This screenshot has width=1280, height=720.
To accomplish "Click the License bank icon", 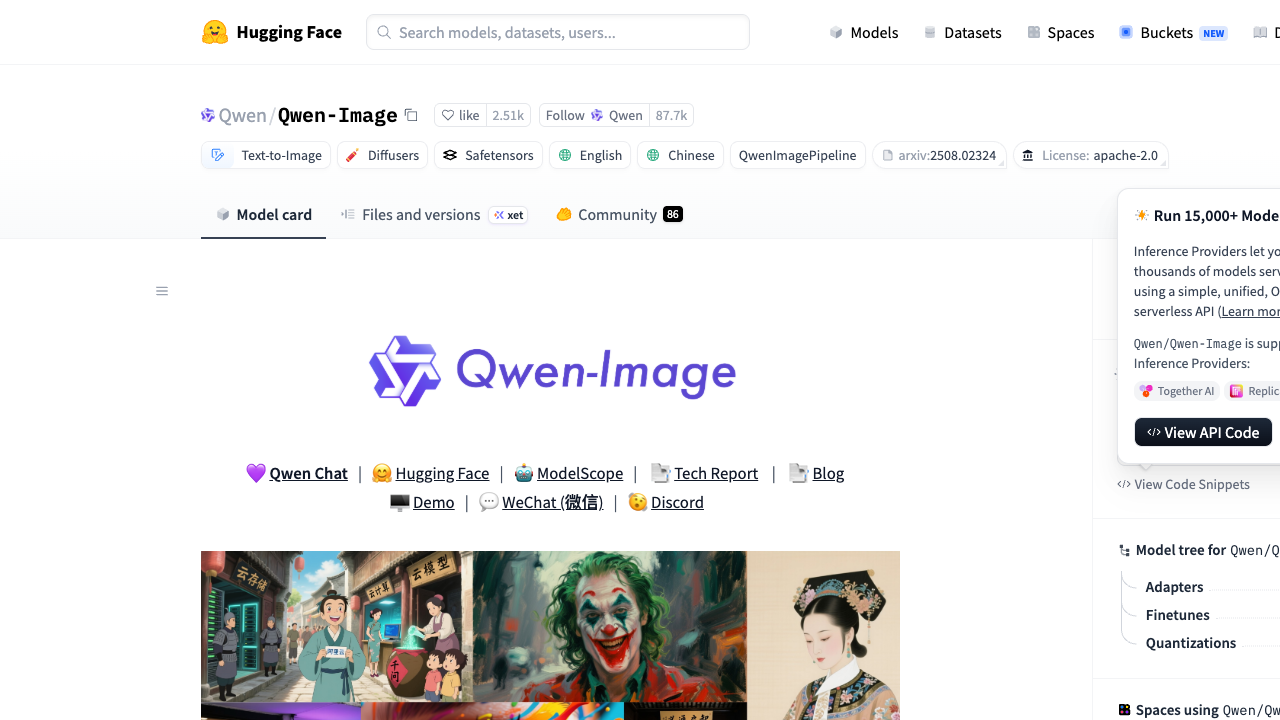I will pos(1028,155).
